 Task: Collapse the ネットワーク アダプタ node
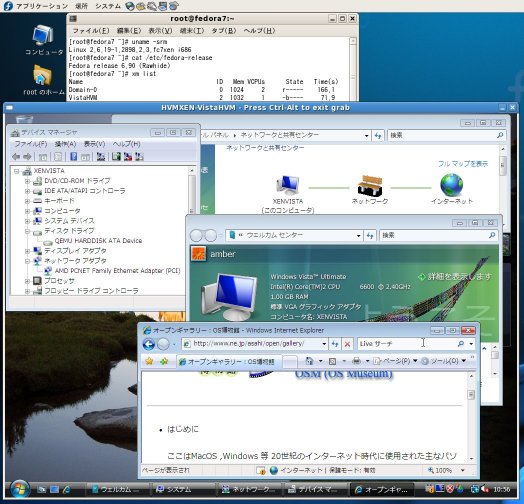coord(27,261)
